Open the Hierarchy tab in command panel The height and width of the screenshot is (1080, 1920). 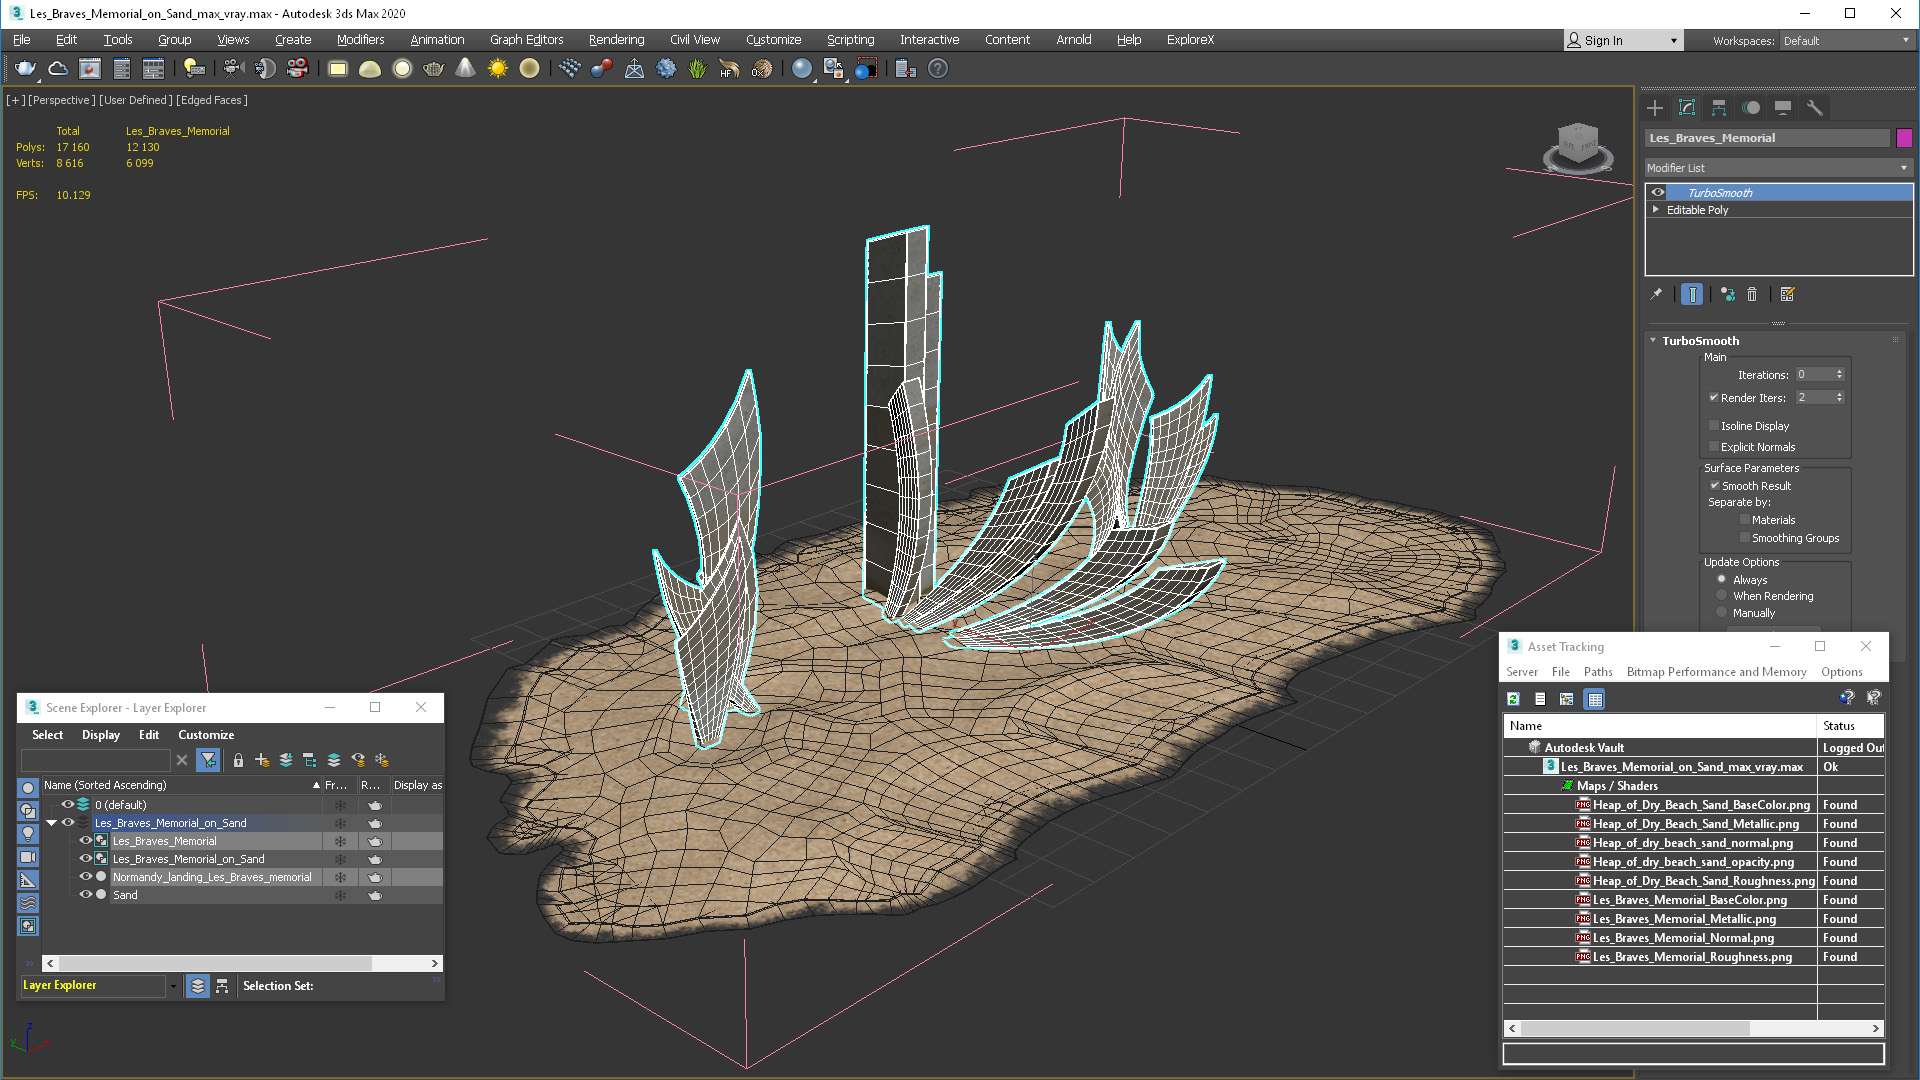[1719, 108]
